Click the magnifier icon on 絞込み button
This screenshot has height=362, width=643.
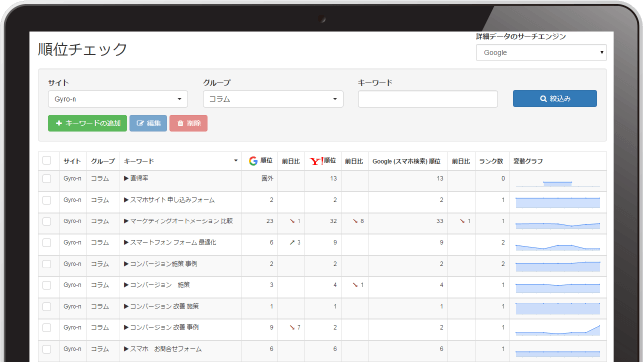point(543,99)
